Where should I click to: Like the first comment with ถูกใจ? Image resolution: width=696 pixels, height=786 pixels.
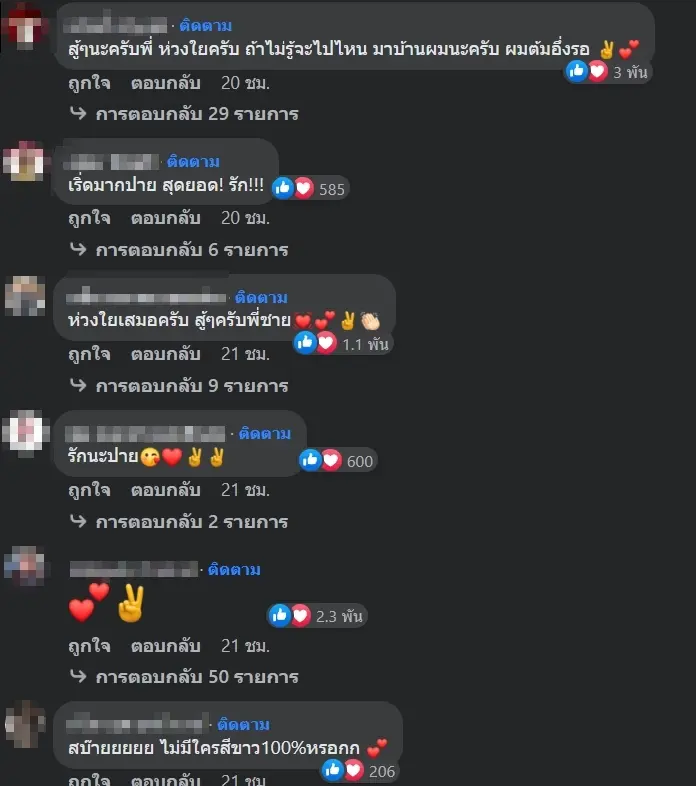pyautogui.click(x=89, y=83)
